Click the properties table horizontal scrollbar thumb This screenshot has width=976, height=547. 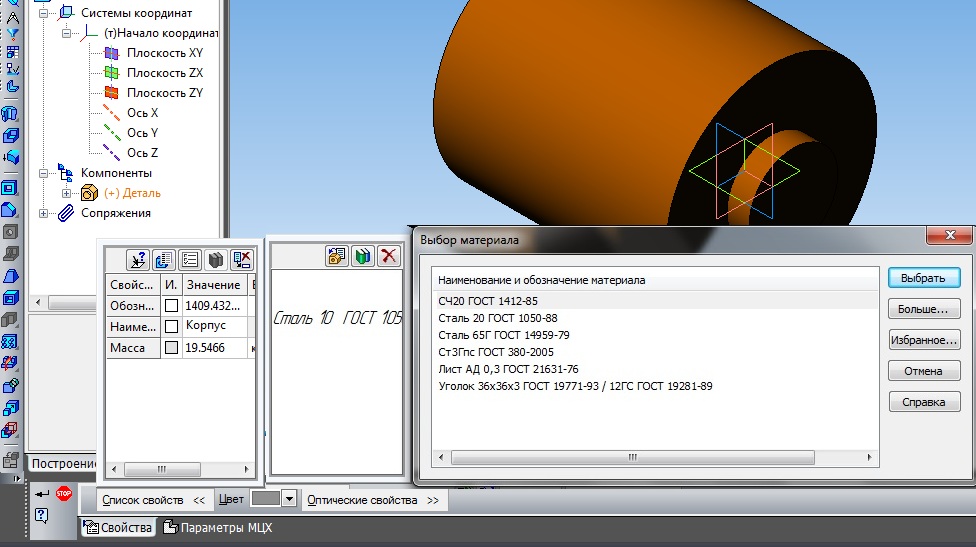tap(162, 469)
